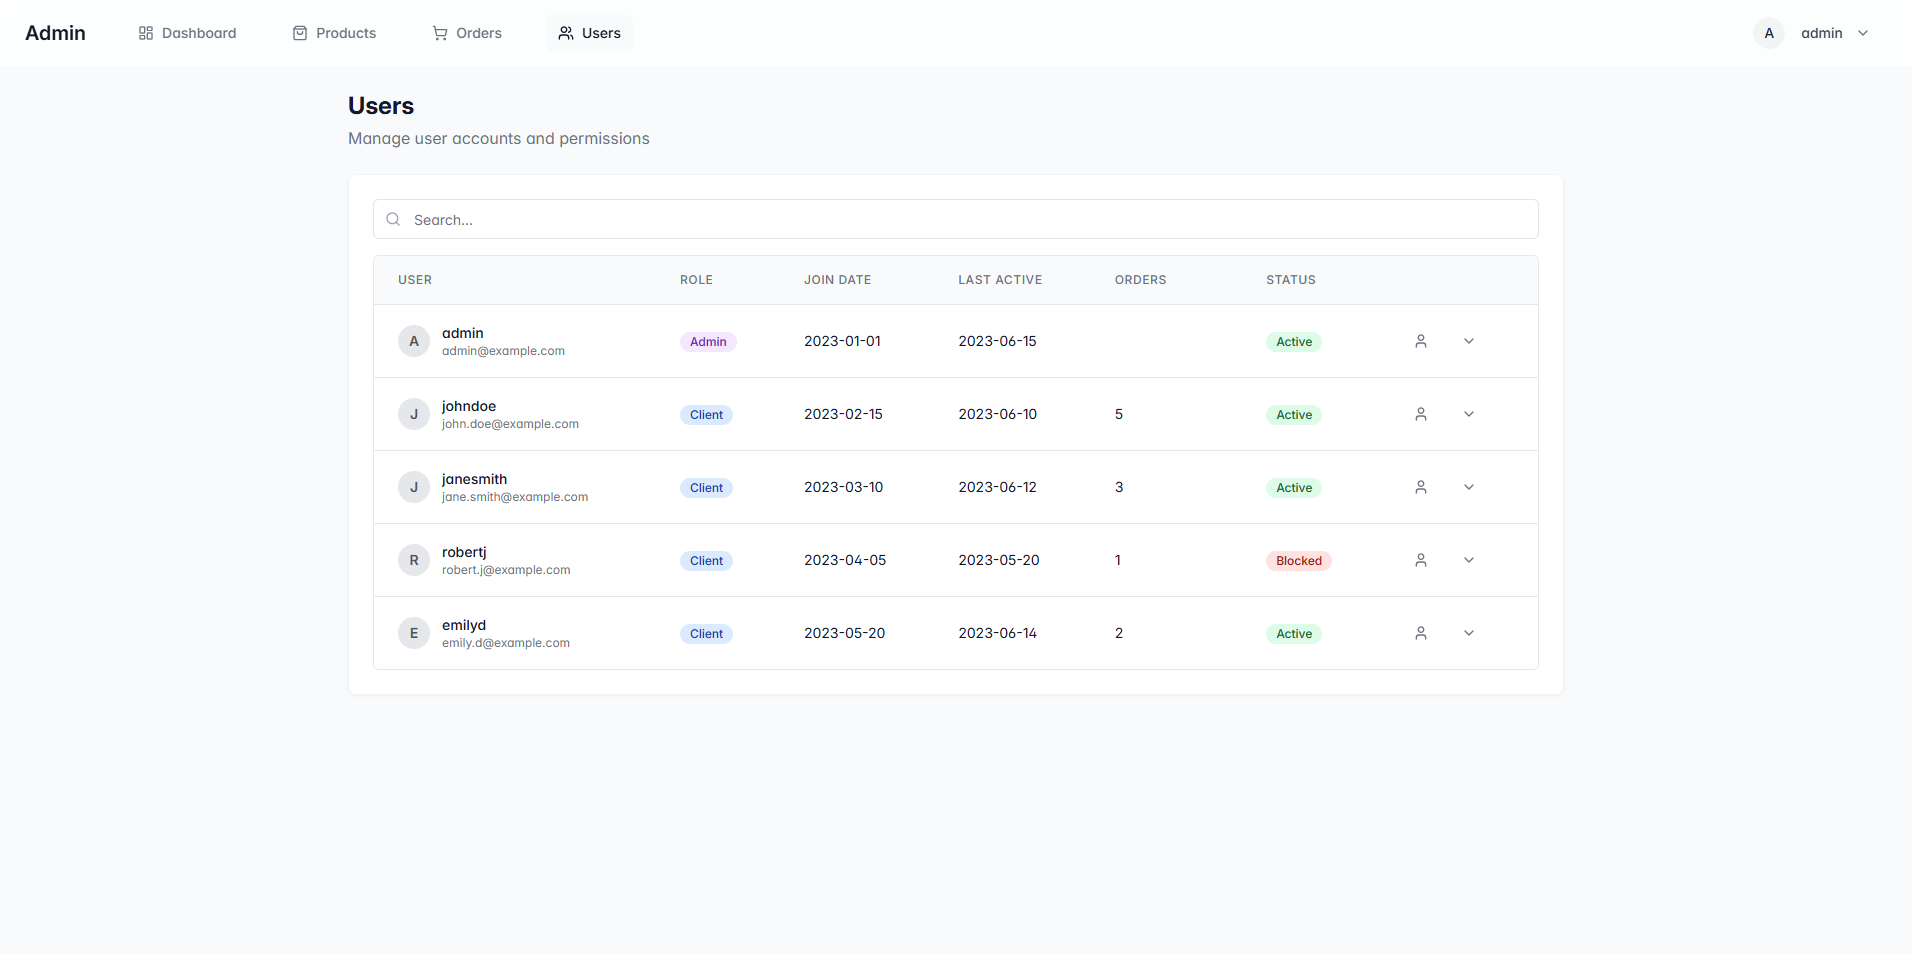This screenshot has width=1912, height=954.
Task: Click the Client badge for janesmith
Action: point(706,488)
